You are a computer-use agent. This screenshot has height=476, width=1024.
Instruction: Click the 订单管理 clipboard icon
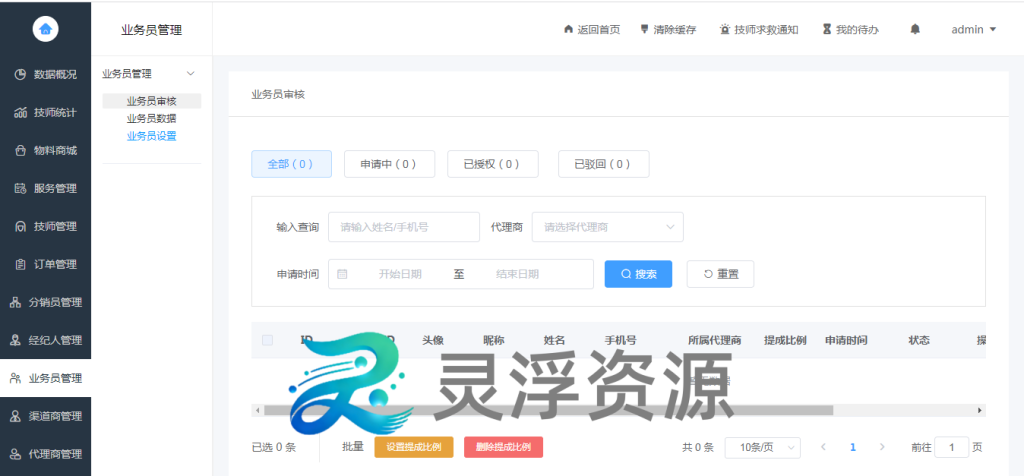[x=20, y=264]
